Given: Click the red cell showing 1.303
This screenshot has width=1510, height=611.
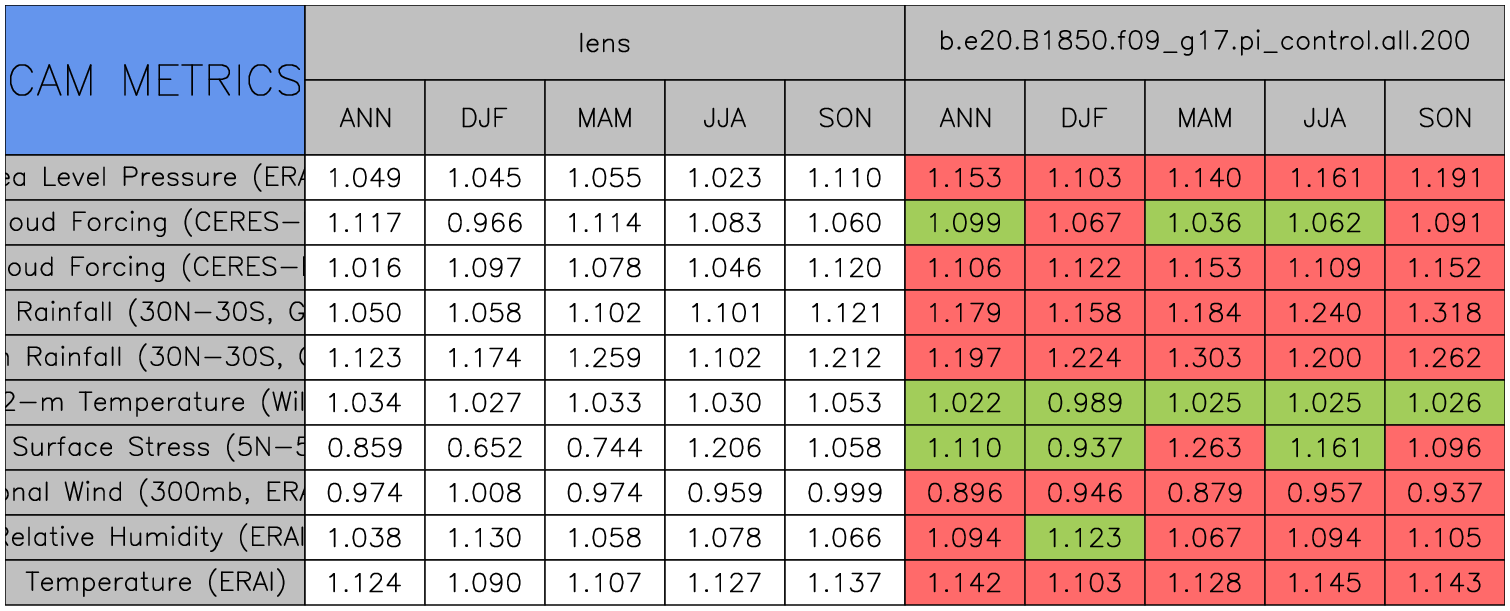Looking at the screenshot, I should coord(1204,358).
